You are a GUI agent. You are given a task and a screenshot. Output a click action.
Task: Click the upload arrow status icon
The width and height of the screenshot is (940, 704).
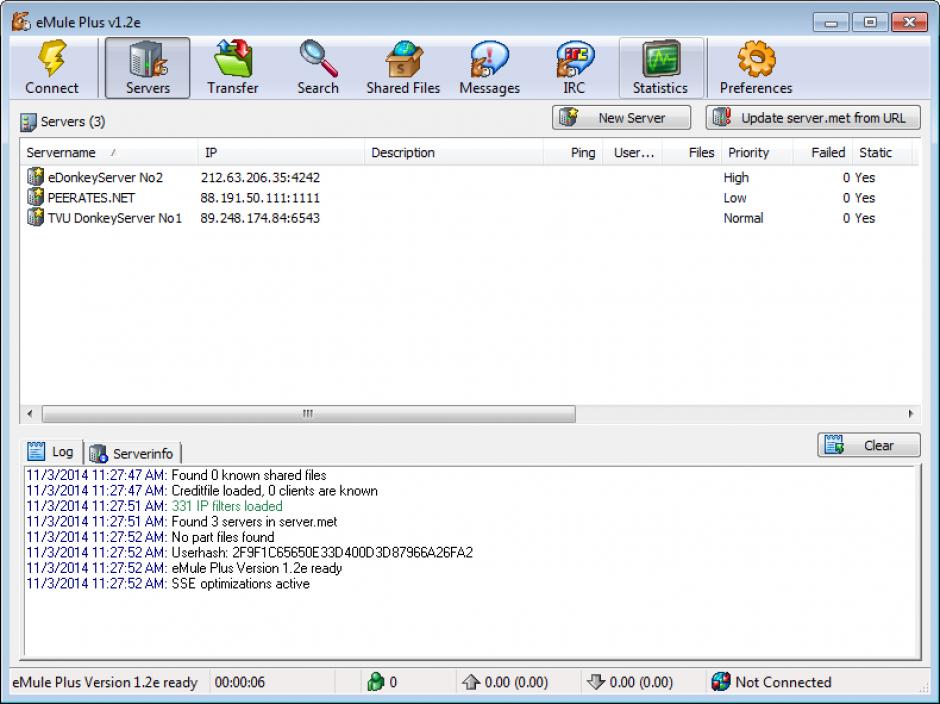pyautogui.click(x=471, y=682)
